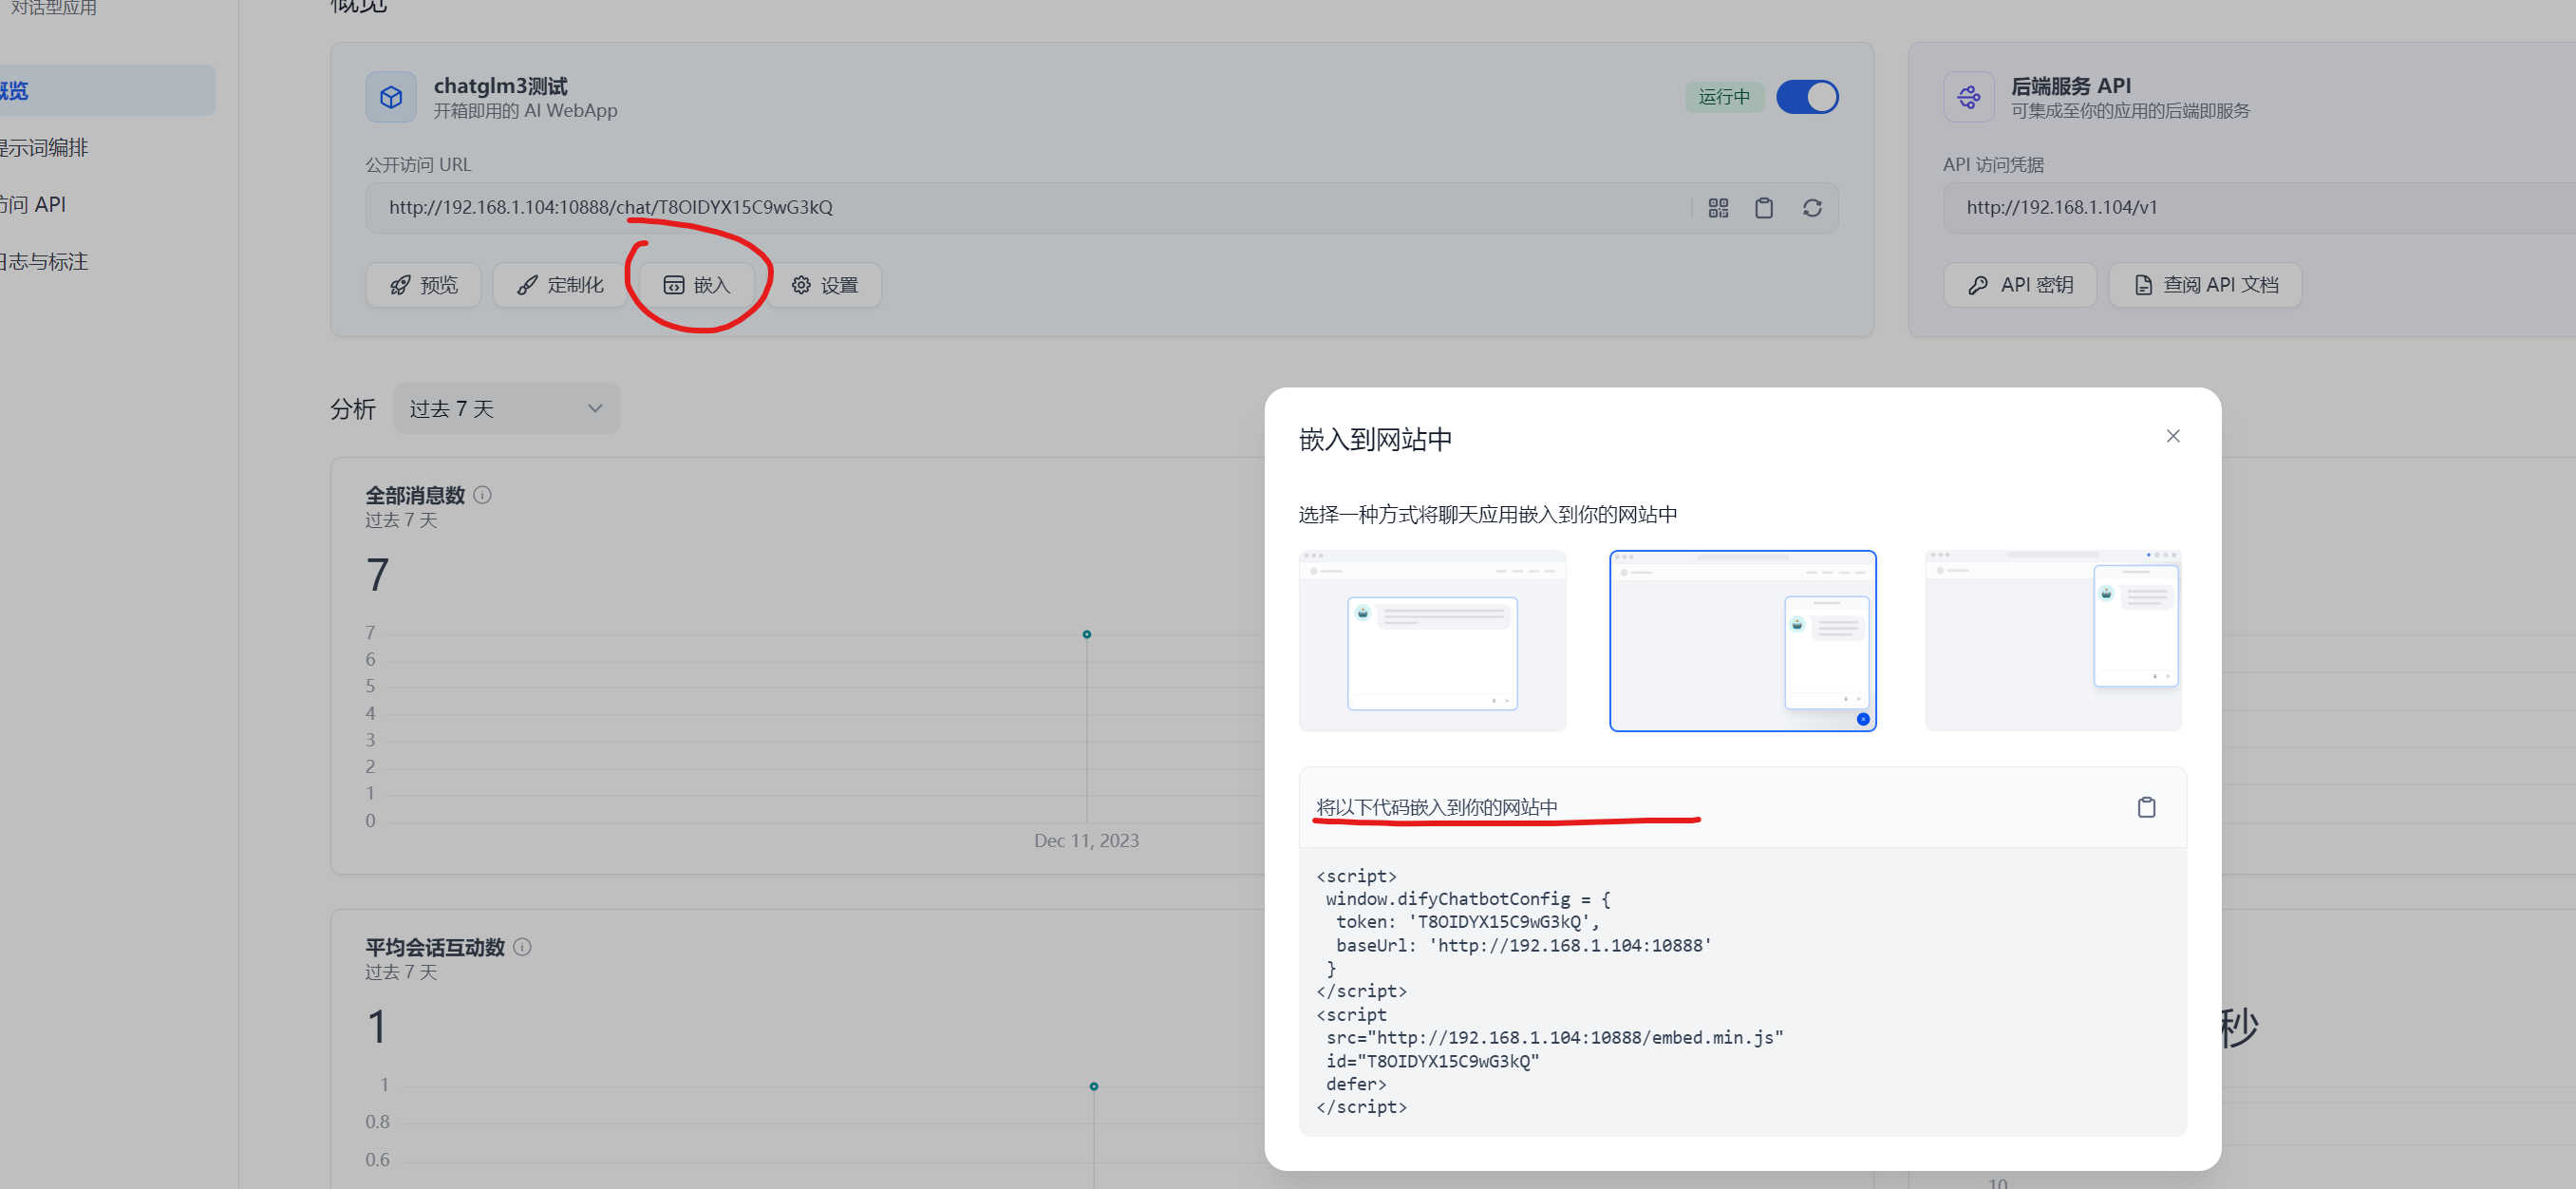Open 查阅 API 文档 link
Image resolution: width=2576 pixels, height=1189 pixels.
(2205, 285)
